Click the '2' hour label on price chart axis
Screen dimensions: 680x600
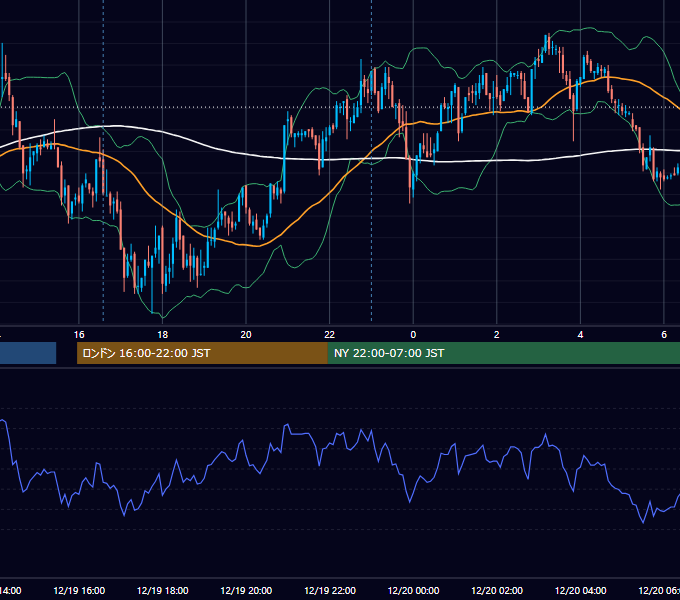coord(497,335)
